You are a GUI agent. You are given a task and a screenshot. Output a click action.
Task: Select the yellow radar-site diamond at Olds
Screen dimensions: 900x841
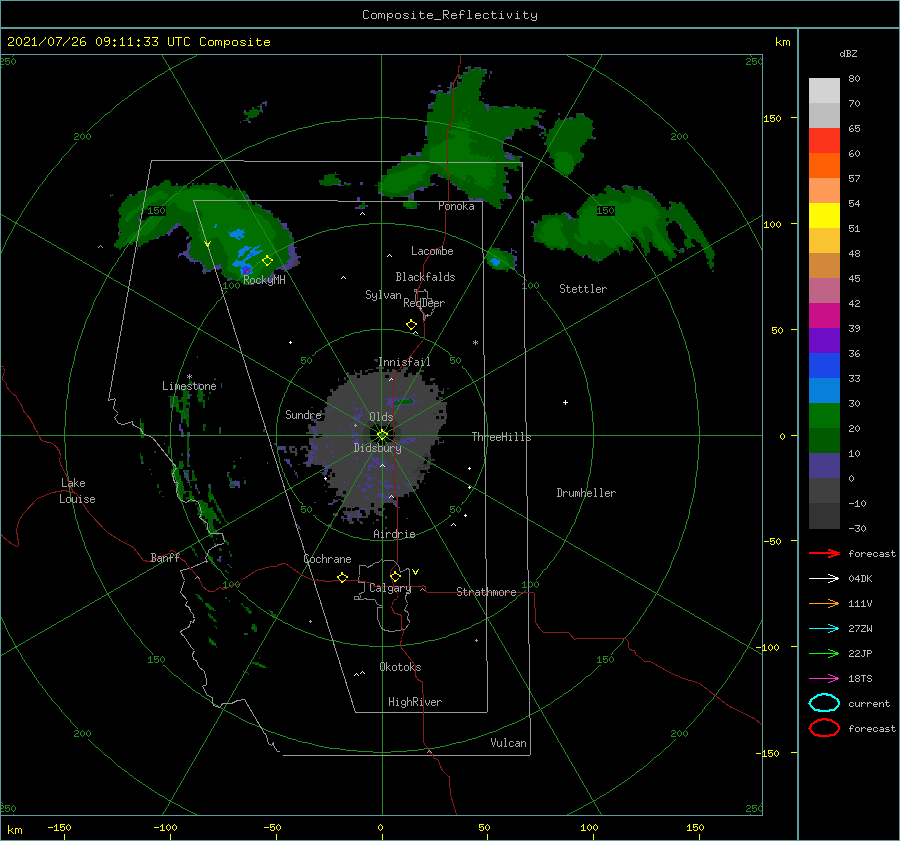[x=382, y=435]
